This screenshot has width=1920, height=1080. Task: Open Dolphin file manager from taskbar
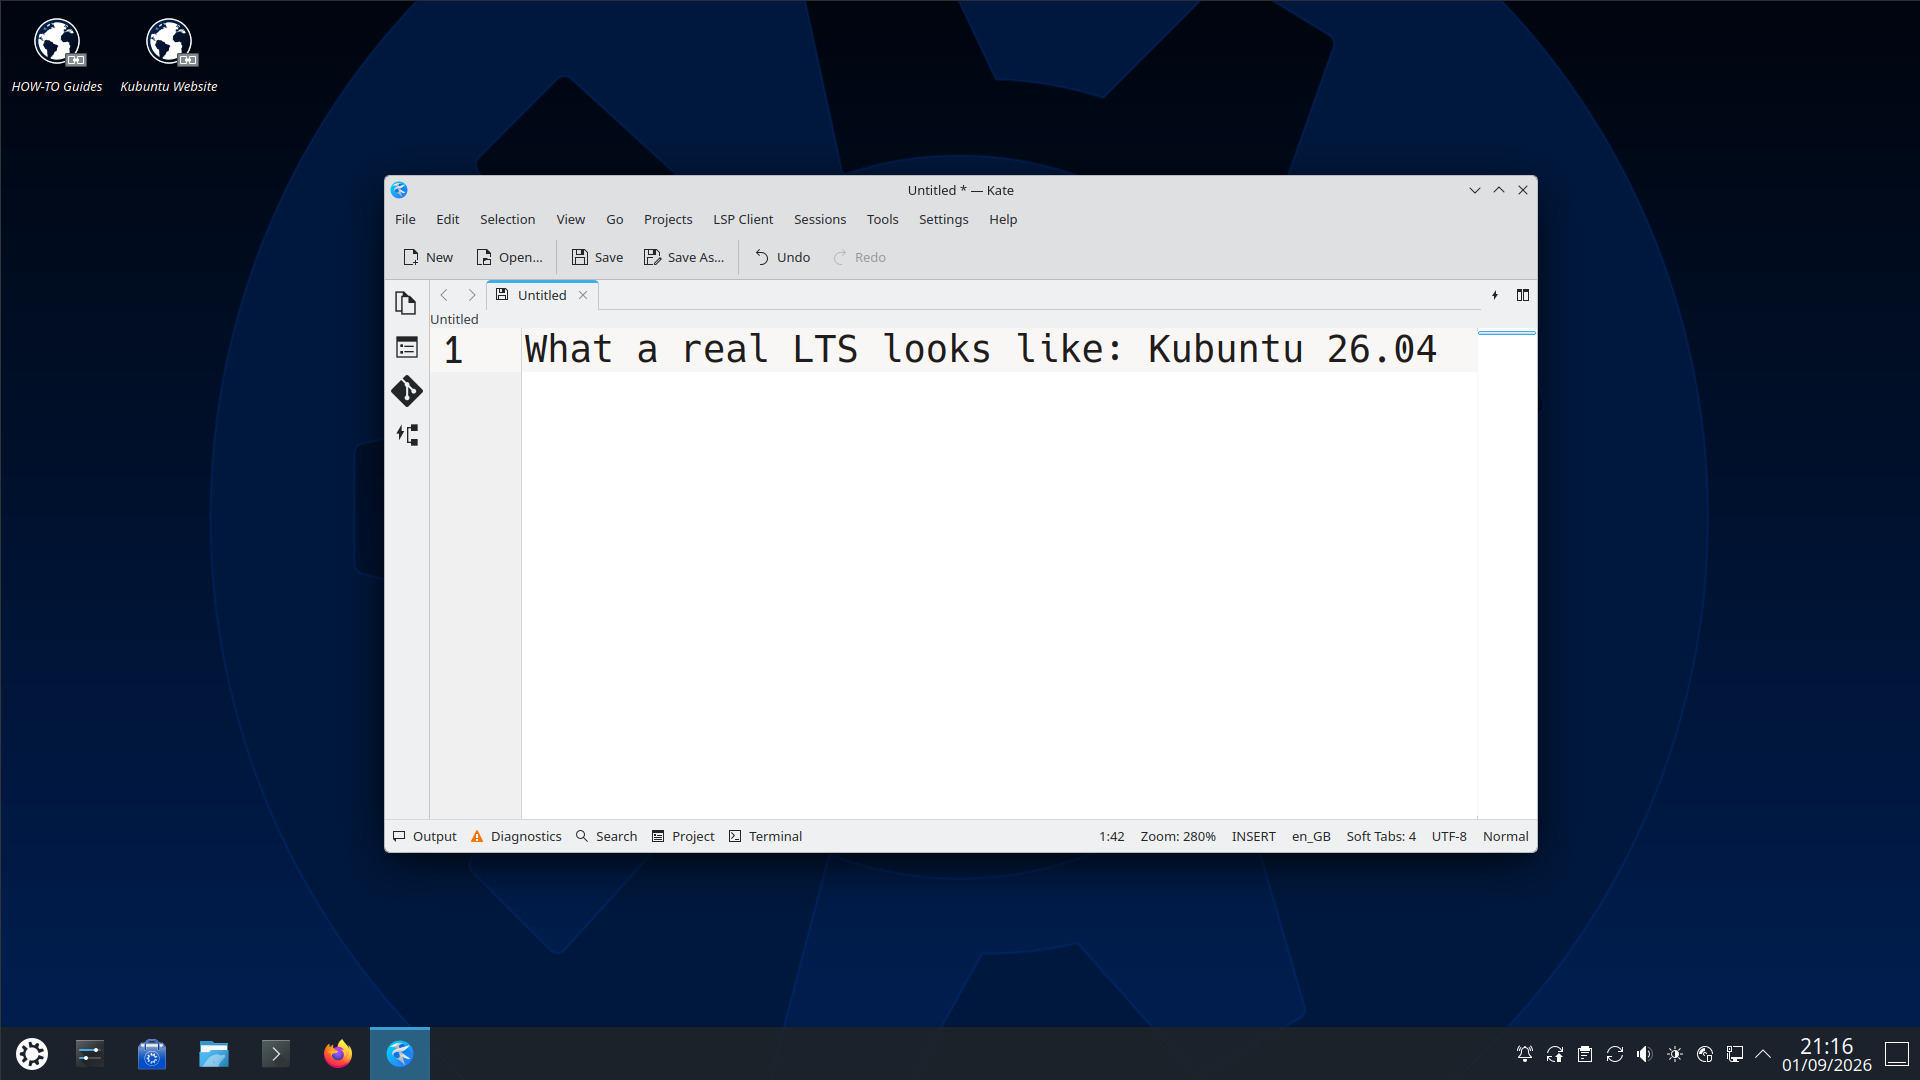214,1054
